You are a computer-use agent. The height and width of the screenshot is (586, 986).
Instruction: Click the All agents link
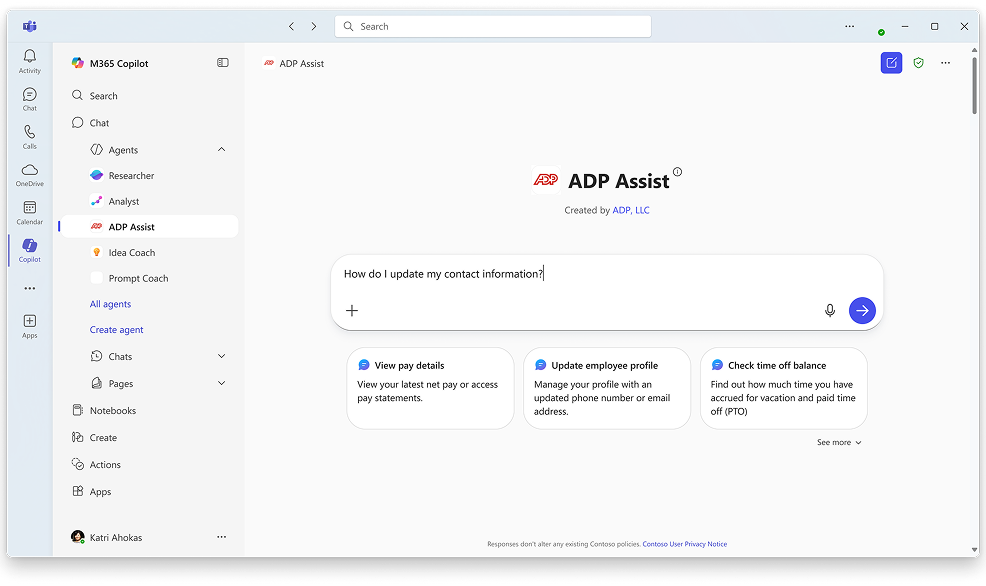coord(110,304)
